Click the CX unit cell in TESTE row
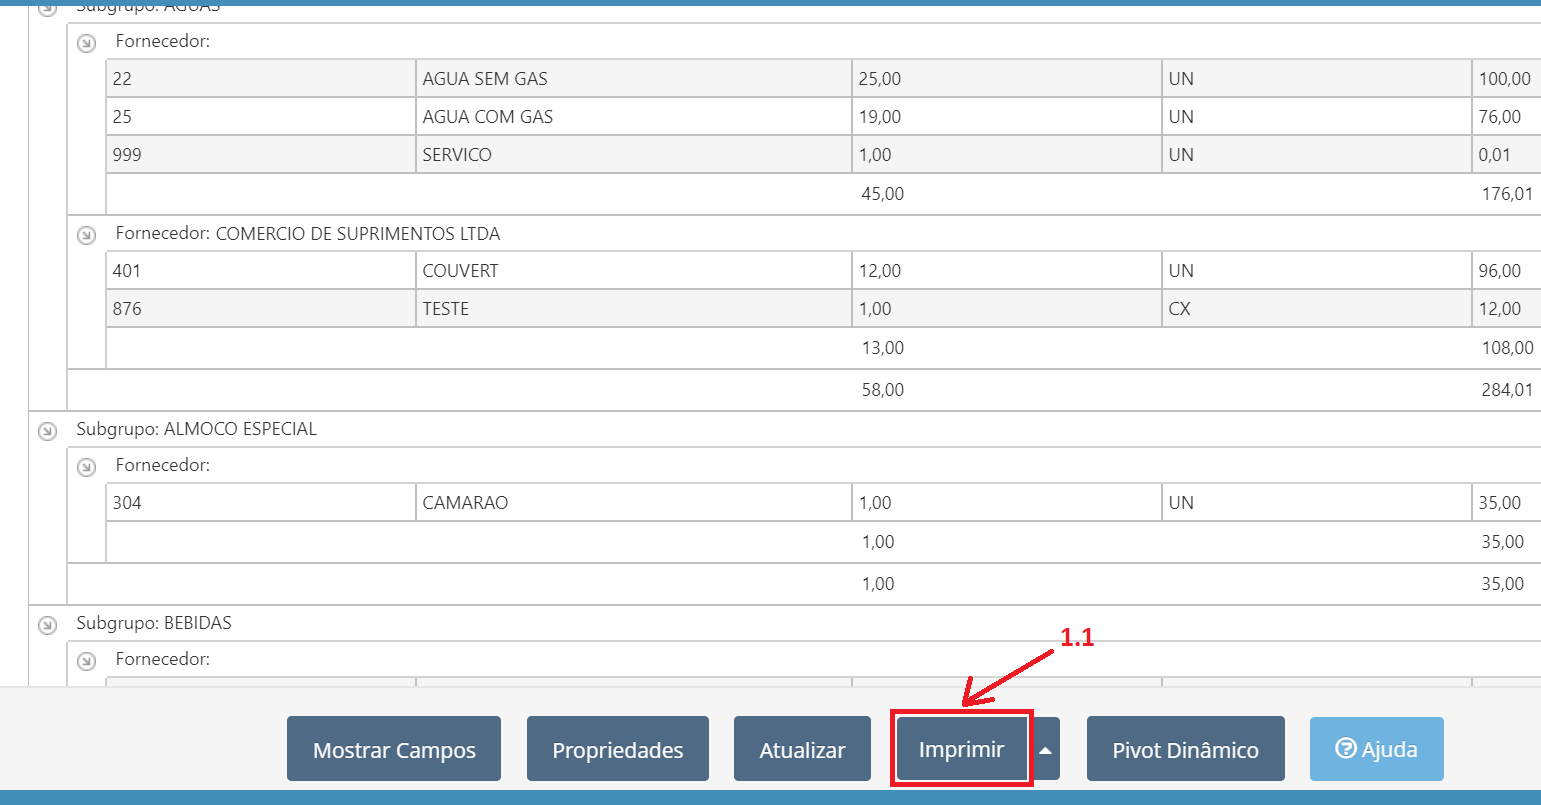Screen dimensions: 1541x805 [1317, 309]
